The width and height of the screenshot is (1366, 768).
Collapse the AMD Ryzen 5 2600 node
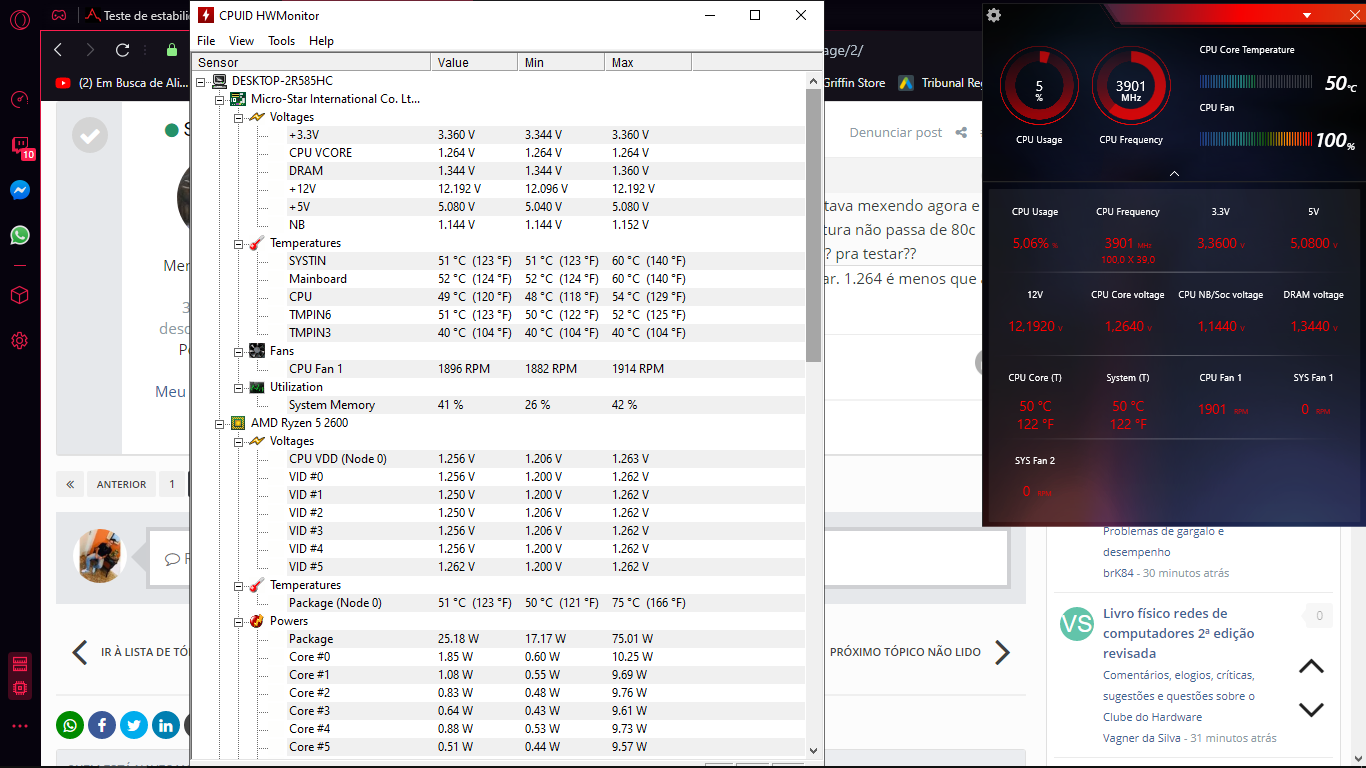pyautogui.click(x=220, y=423)
